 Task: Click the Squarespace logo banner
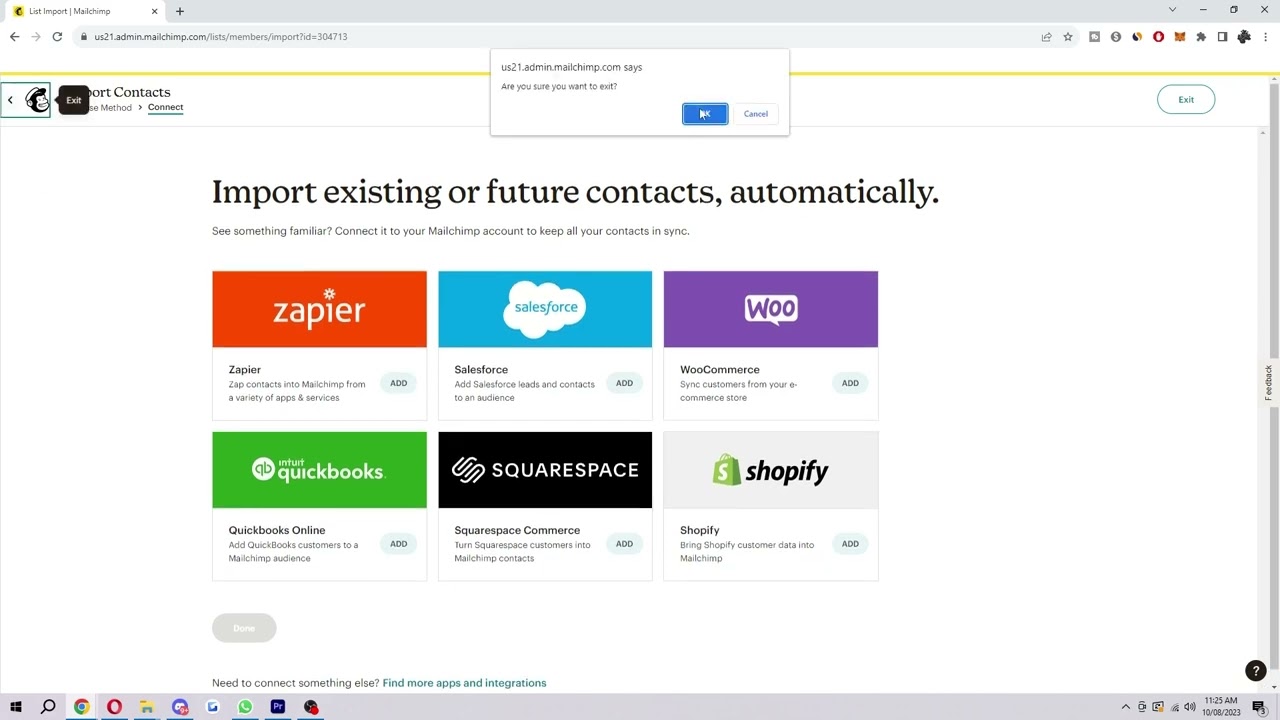545,470
